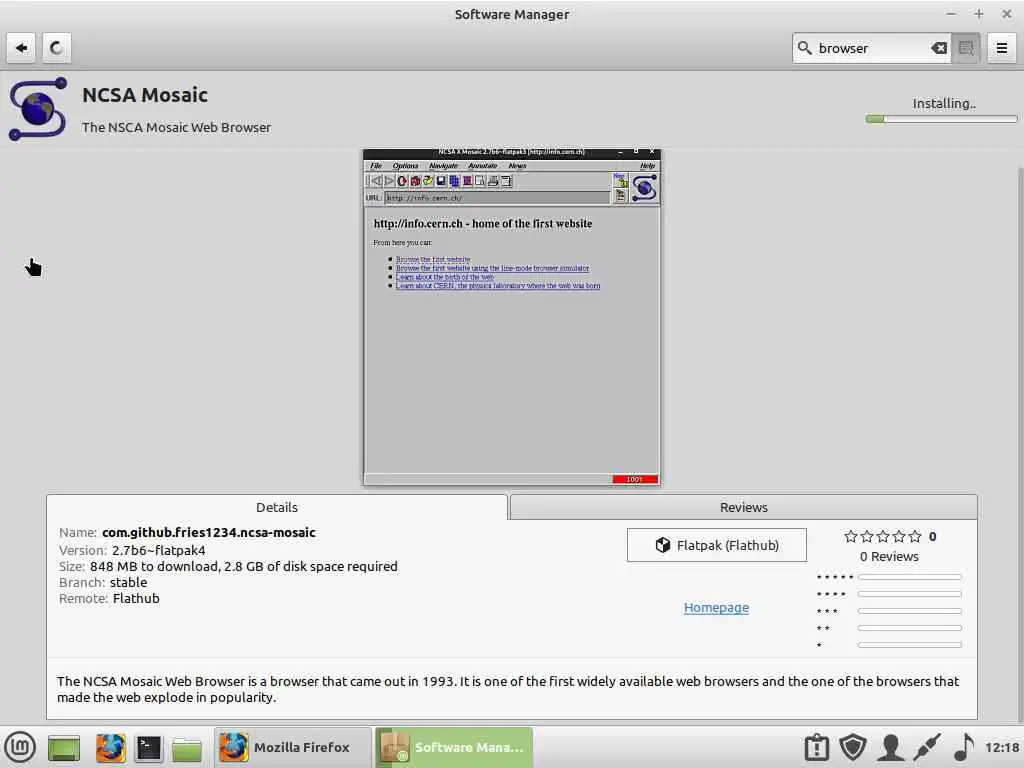This screenshot has height=768, width=1024.
Task: Open the terminal from the taskbar
Action: [x=148, y=748]
